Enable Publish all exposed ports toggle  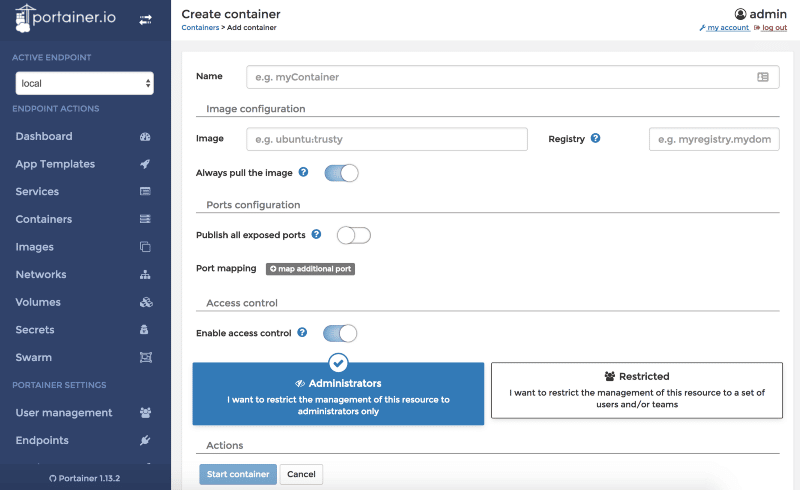pyautogui.click(x=353, y=235)
